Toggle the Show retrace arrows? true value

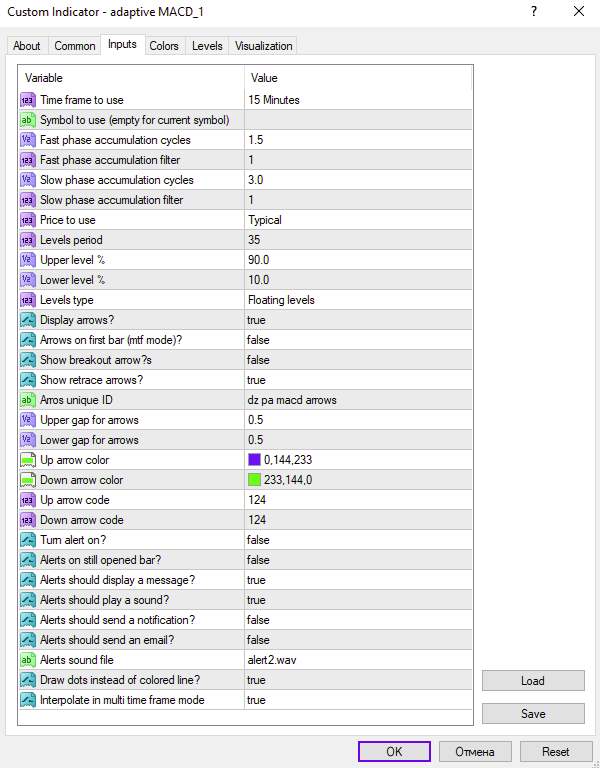click(x=359, y=380)
